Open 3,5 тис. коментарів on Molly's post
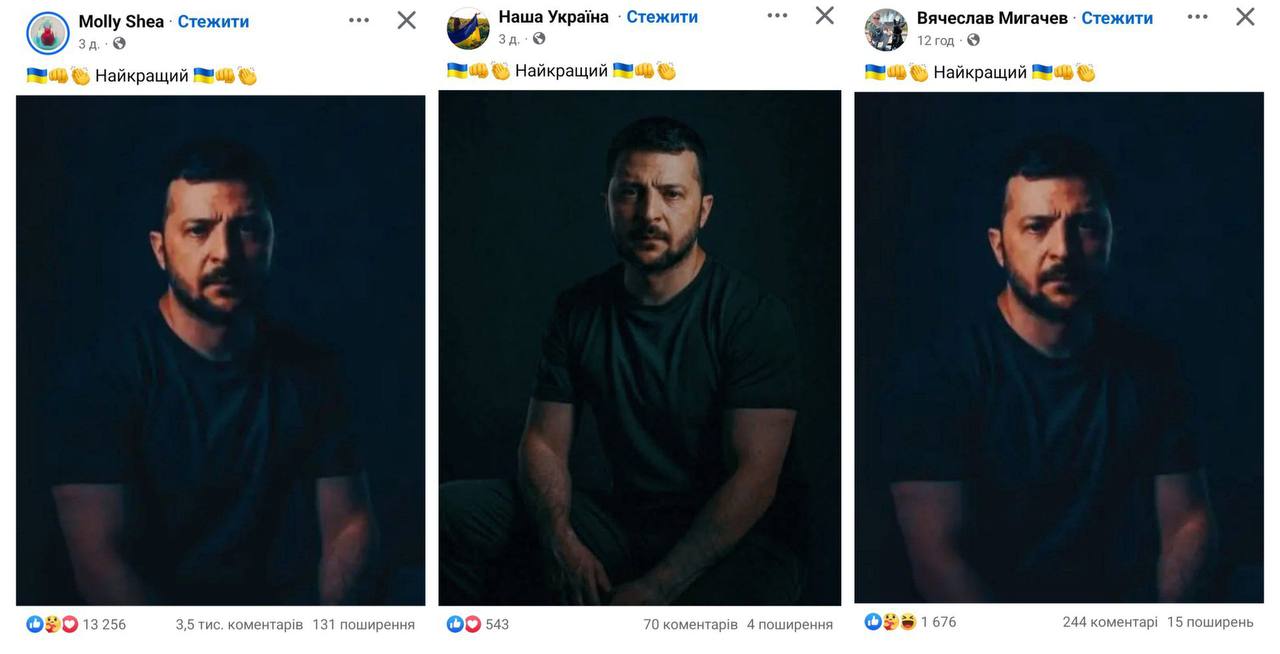The image size is (1280, 654). 239,624
